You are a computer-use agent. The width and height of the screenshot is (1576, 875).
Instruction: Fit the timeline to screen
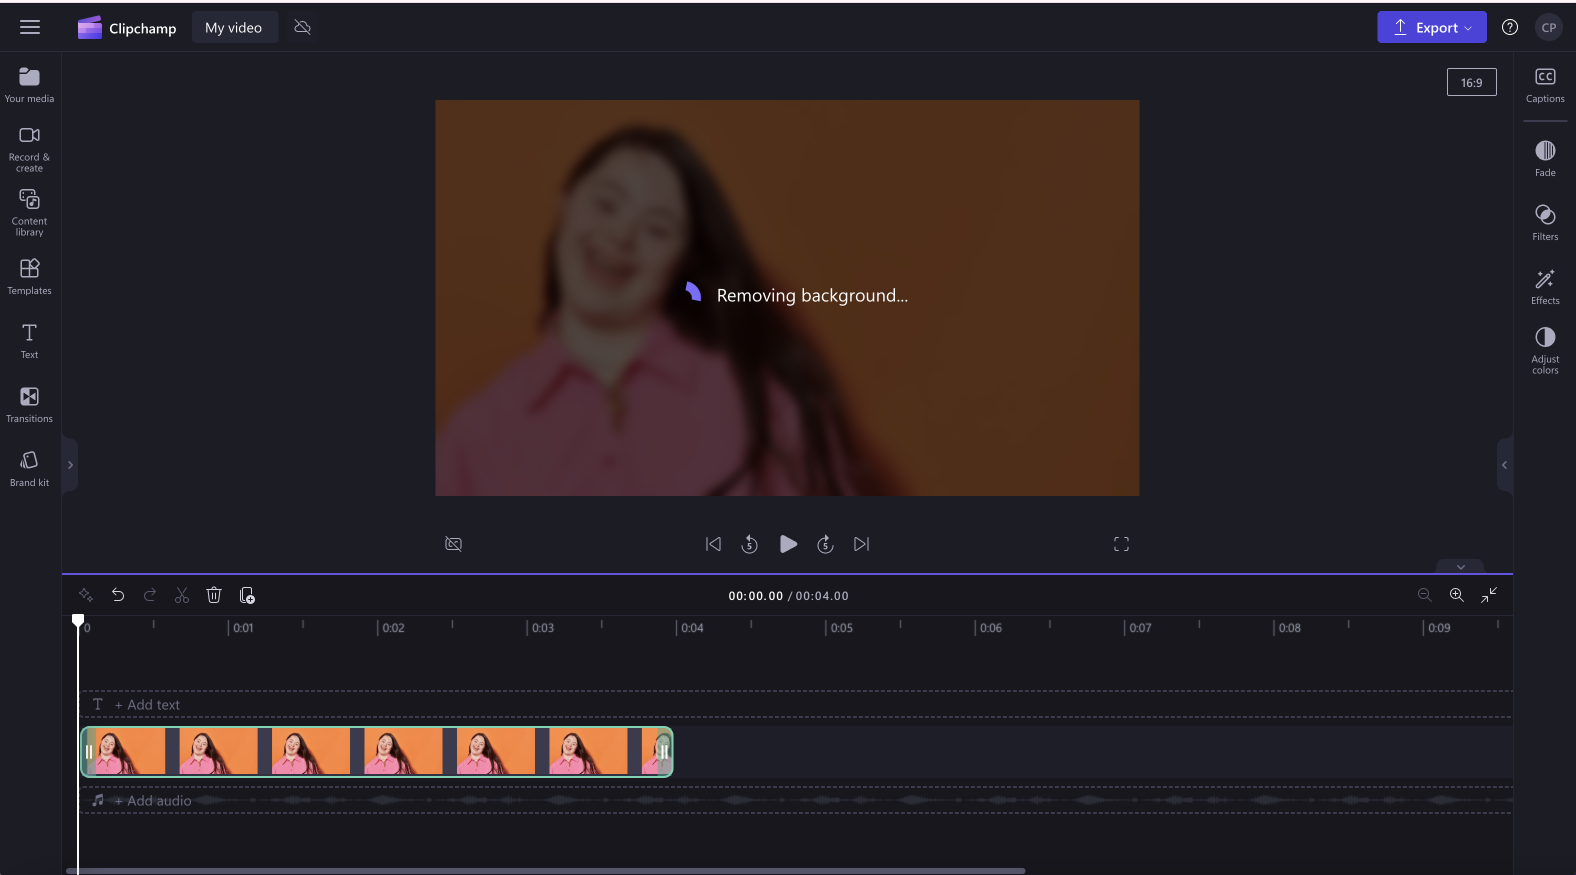click(x=1489, y=595)
